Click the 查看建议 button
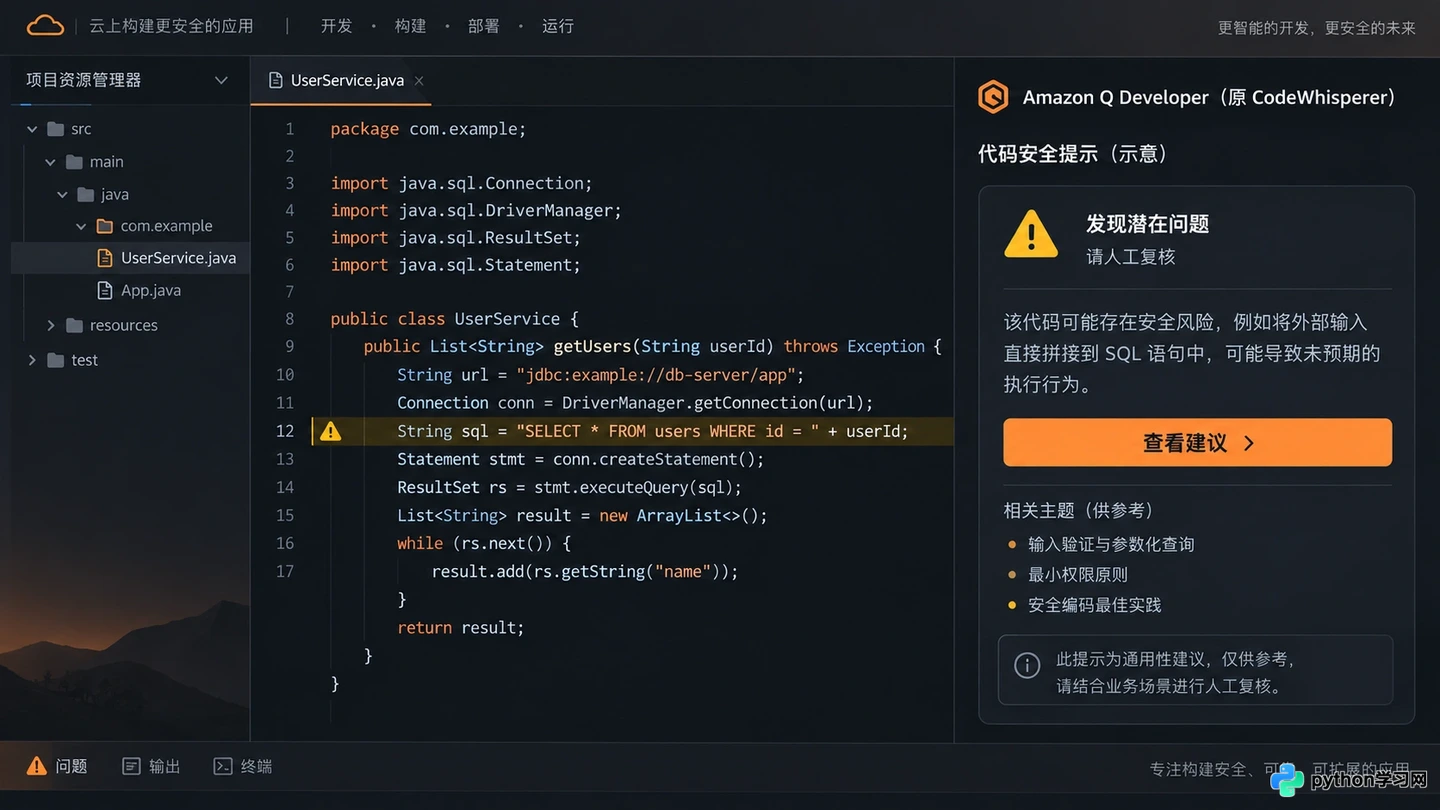Screen dimensions: 1440x810 tap(1198, 442)
